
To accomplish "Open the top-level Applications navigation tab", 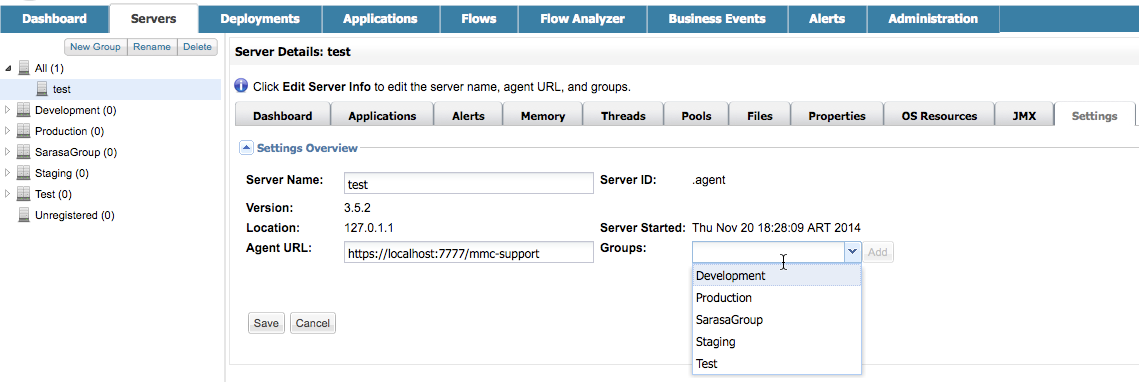I will 380,19.
